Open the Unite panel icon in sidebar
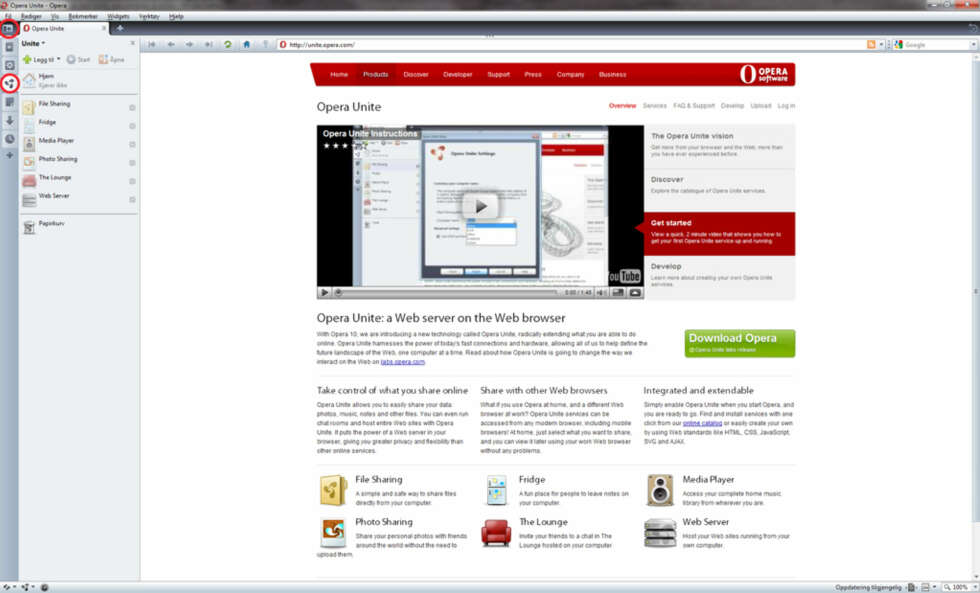The image size is (980, 593). tap(9, 83)
